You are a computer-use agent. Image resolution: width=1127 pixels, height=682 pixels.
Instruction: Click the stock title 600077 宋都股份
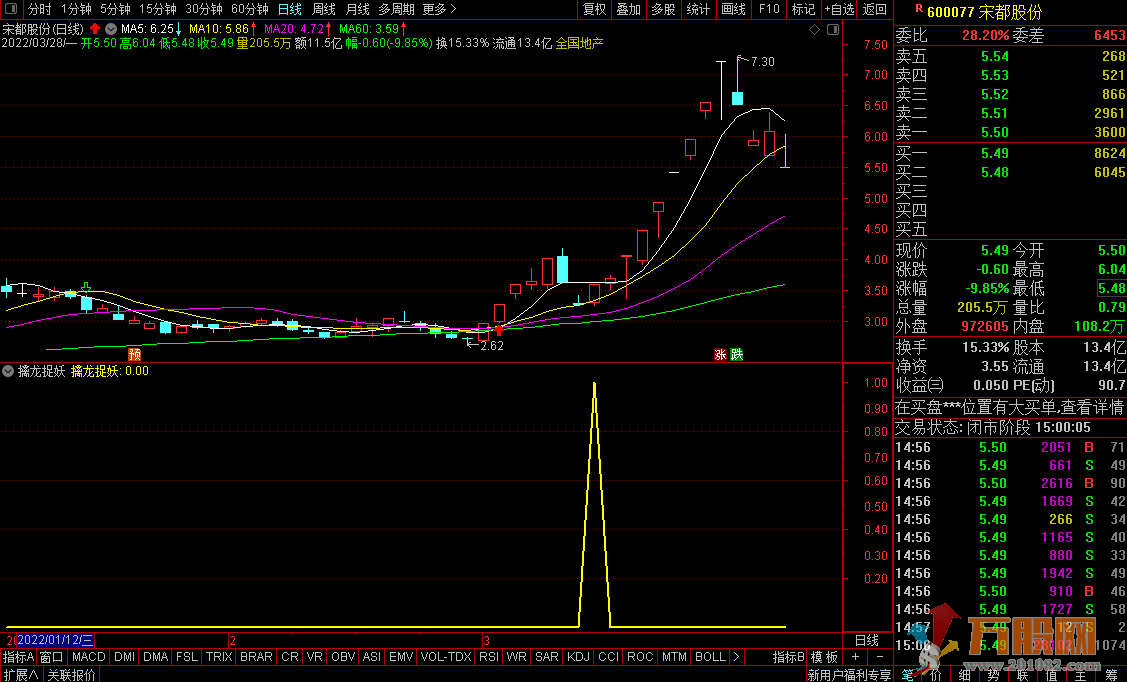coord(984,12)
